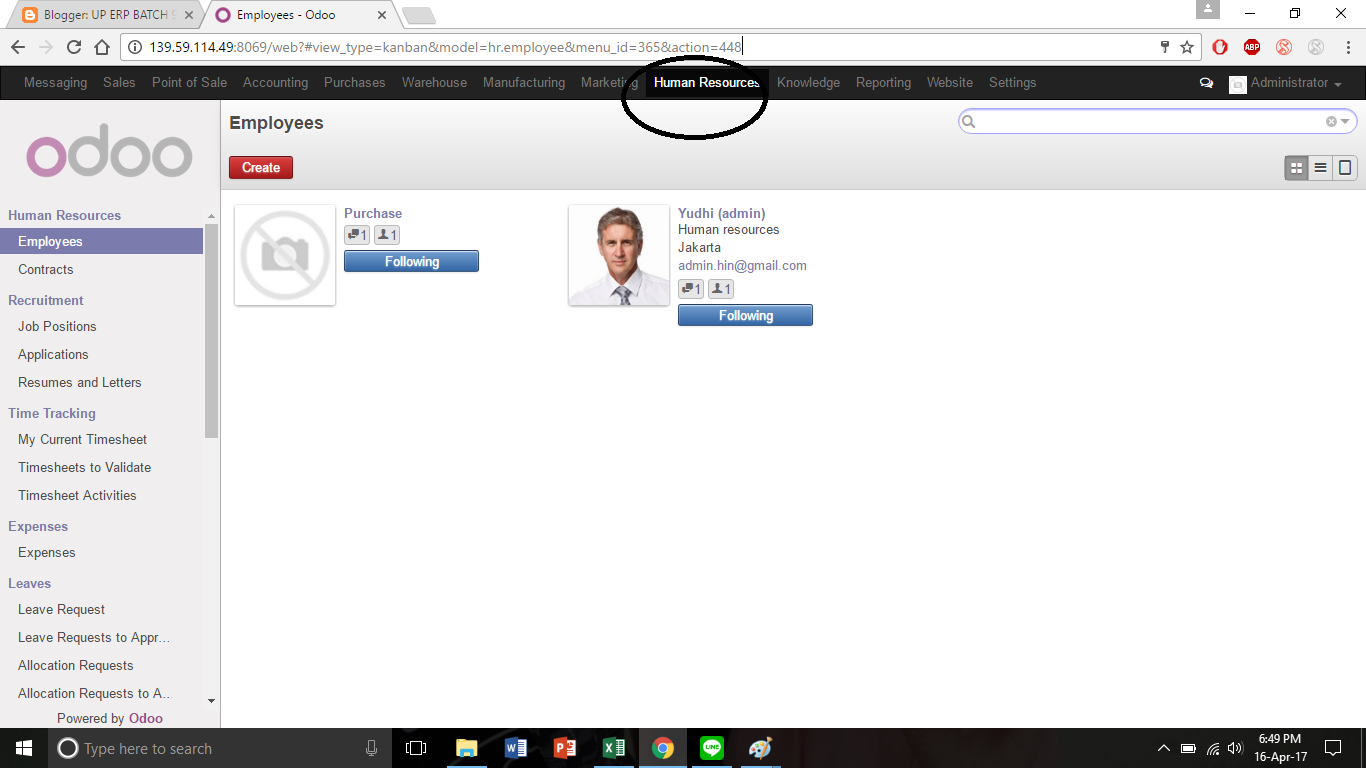
Task: Open the Settings menu
Action: pos(1012,83)
